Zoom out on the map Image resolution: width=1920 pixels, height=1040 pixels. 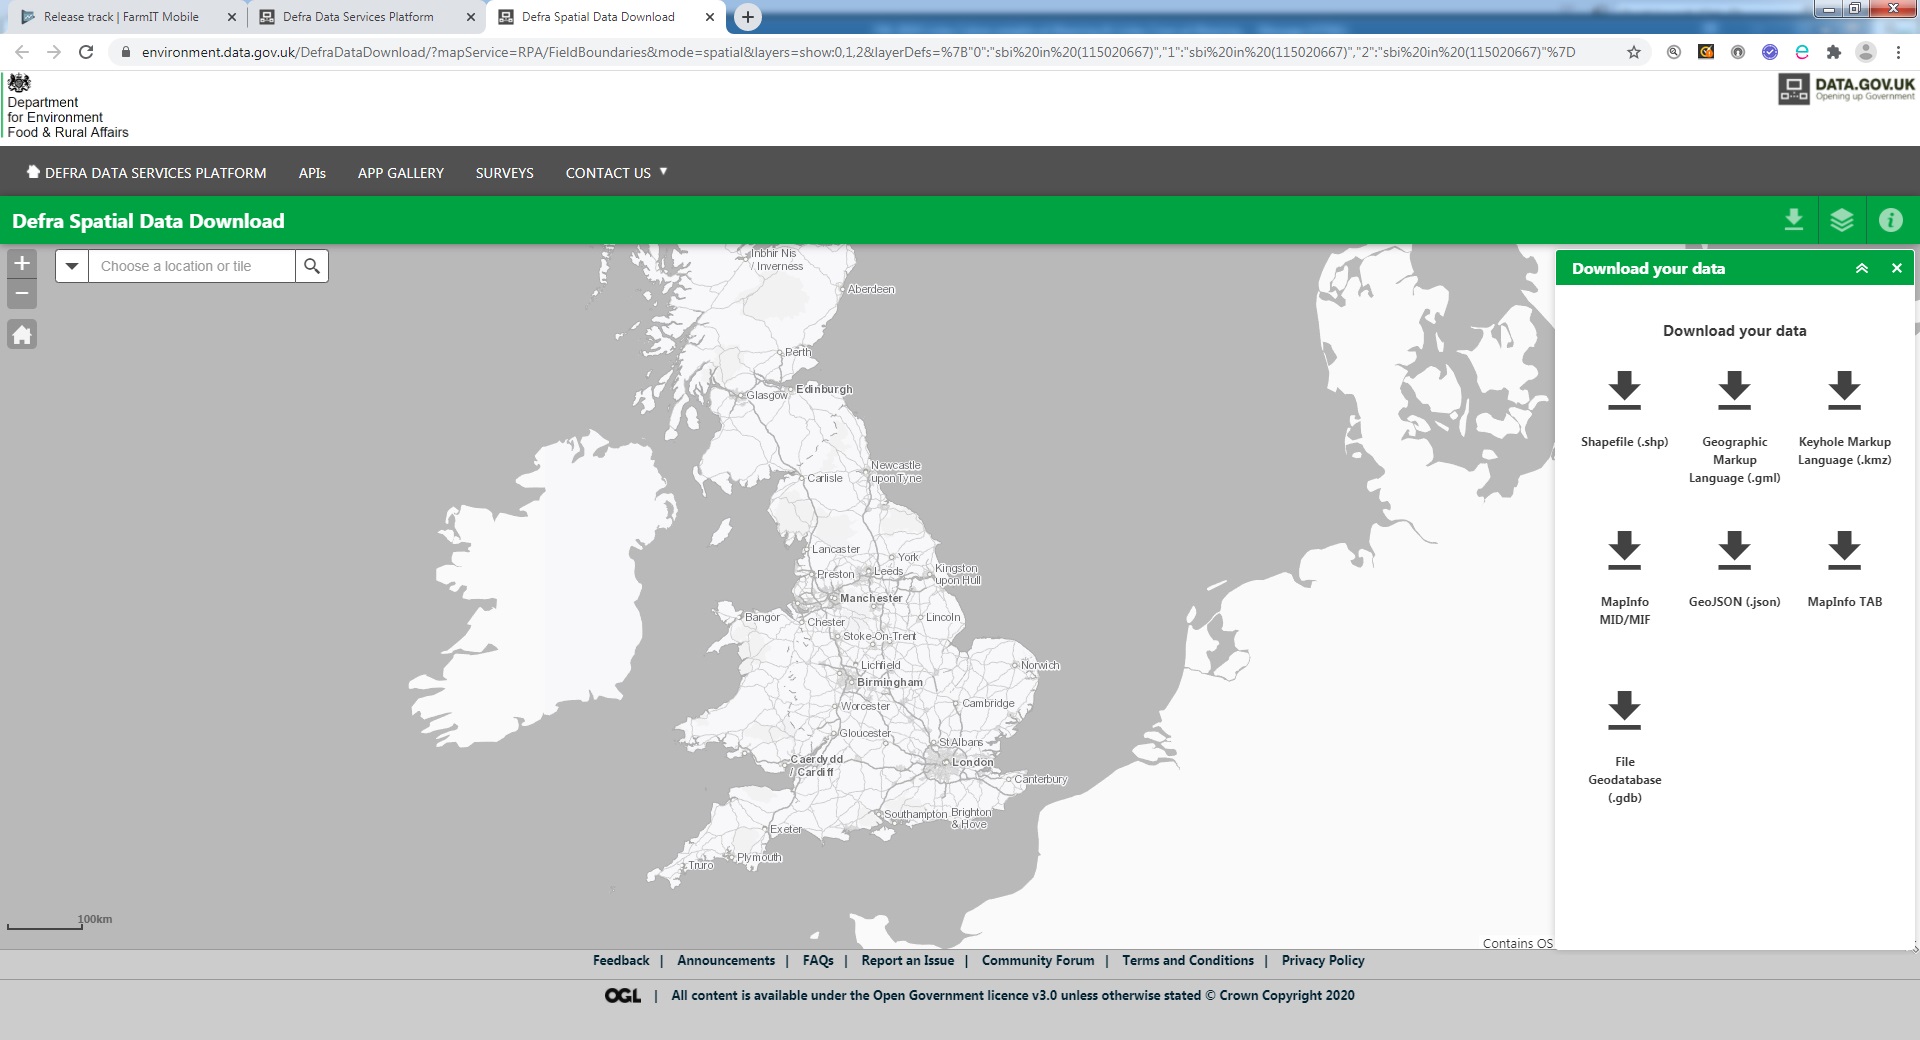pos(22,294)
